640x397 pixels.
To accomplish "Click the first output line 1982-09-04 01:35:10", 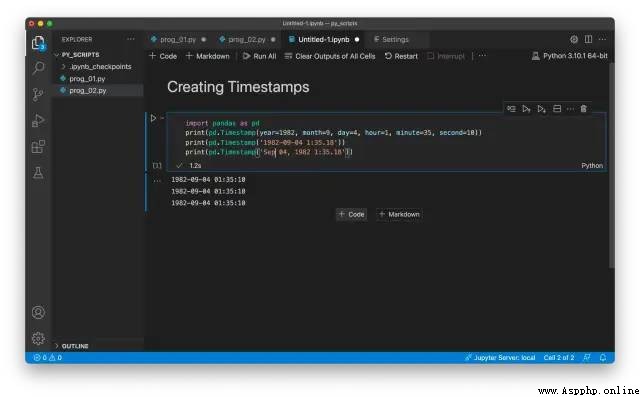I will pos(208,180).
